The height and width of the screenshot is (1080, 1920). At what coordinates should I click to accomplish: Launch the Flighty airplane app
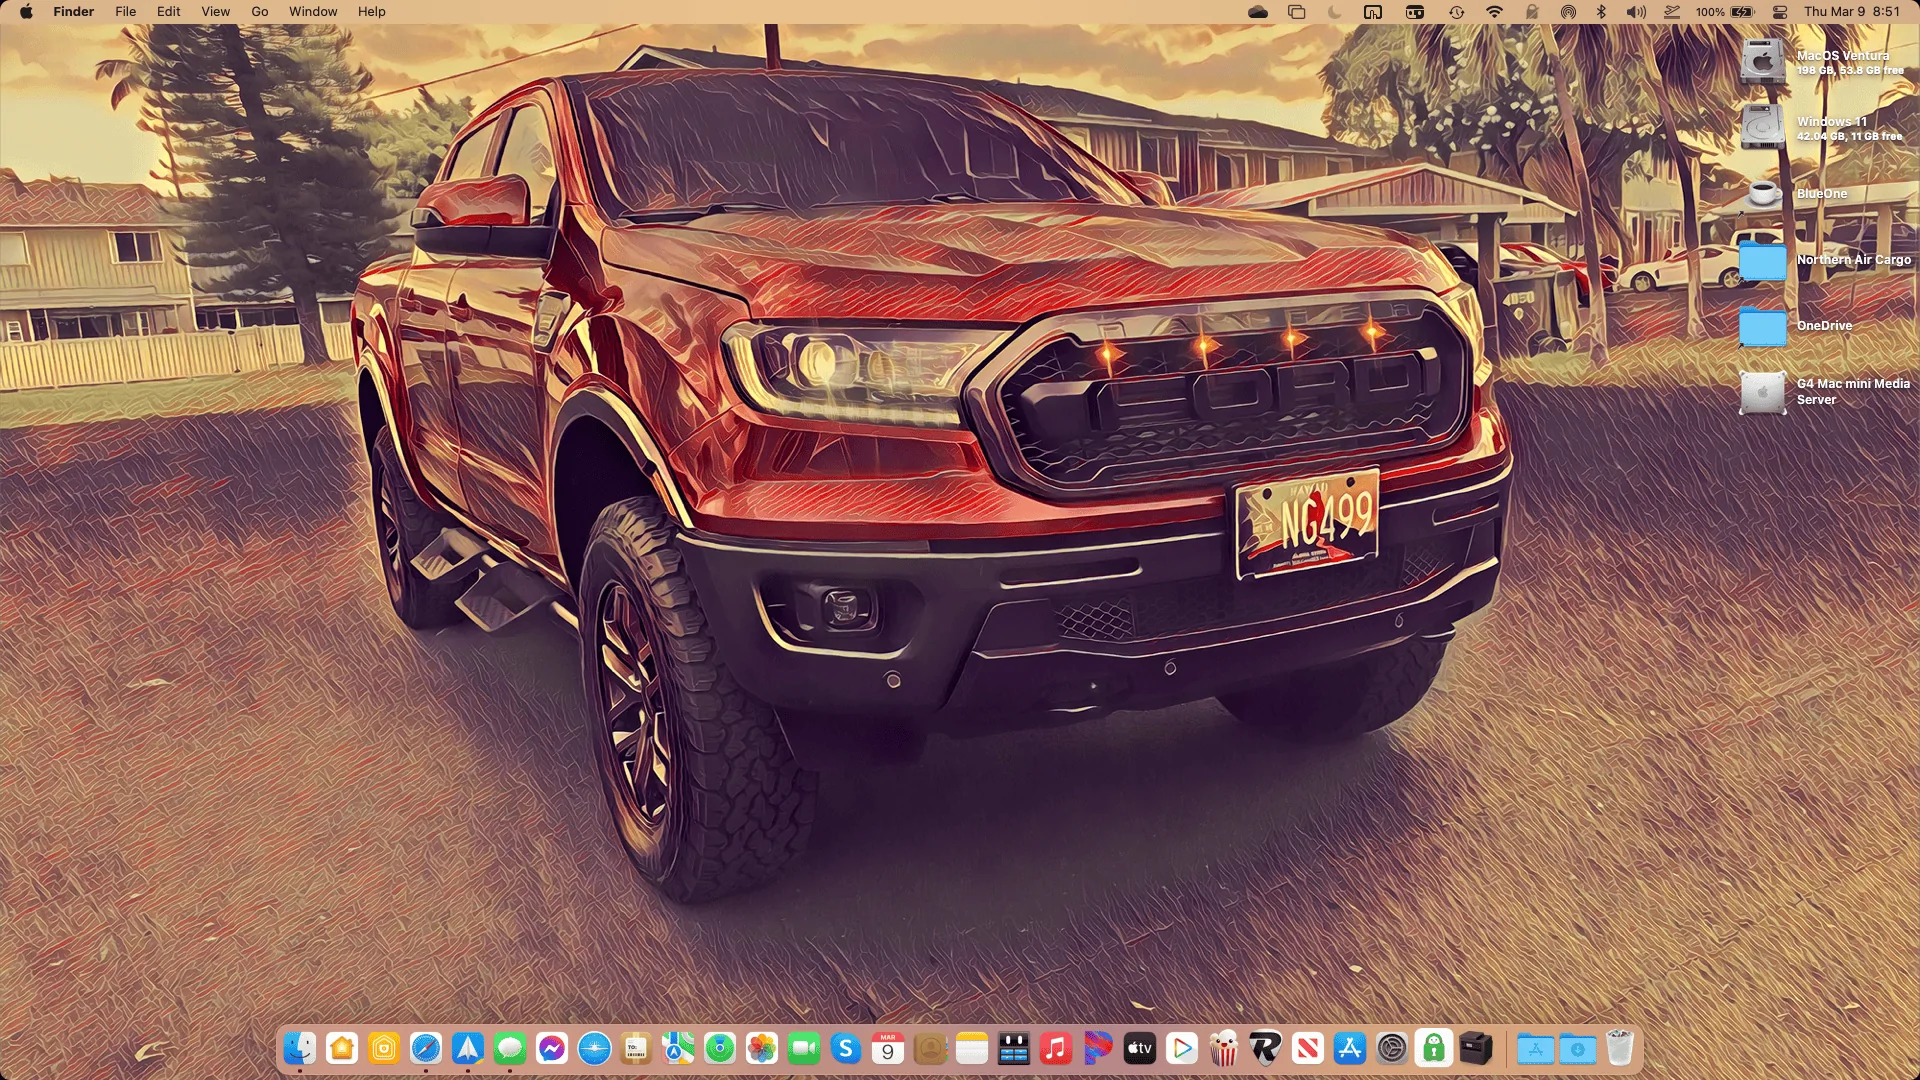[594, 1048]
